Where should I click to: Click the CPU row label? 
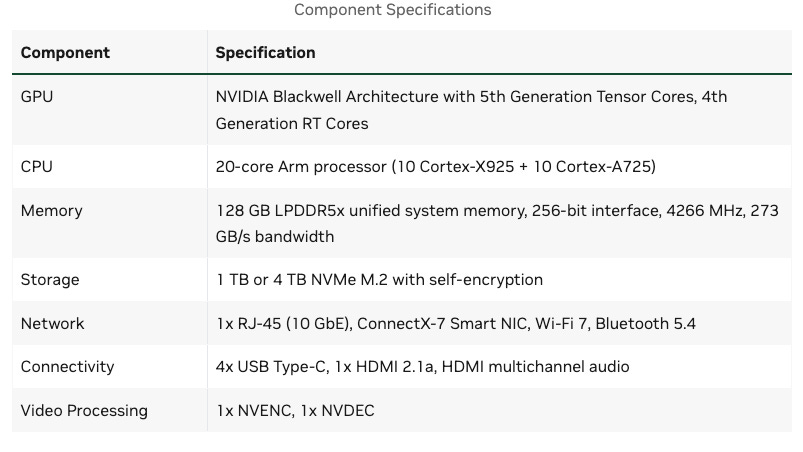click(36, 166)
